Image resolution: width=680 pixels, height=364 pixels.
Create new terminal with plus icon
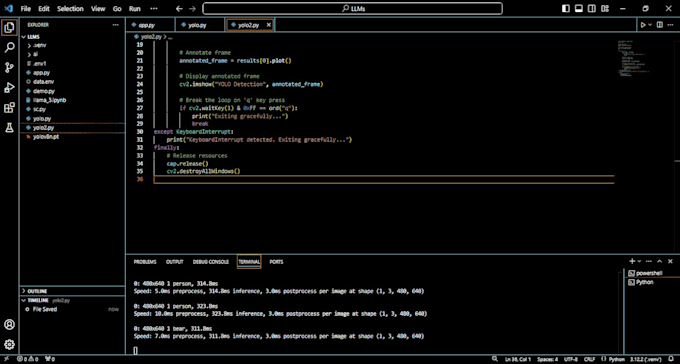(x=632, y=261)
